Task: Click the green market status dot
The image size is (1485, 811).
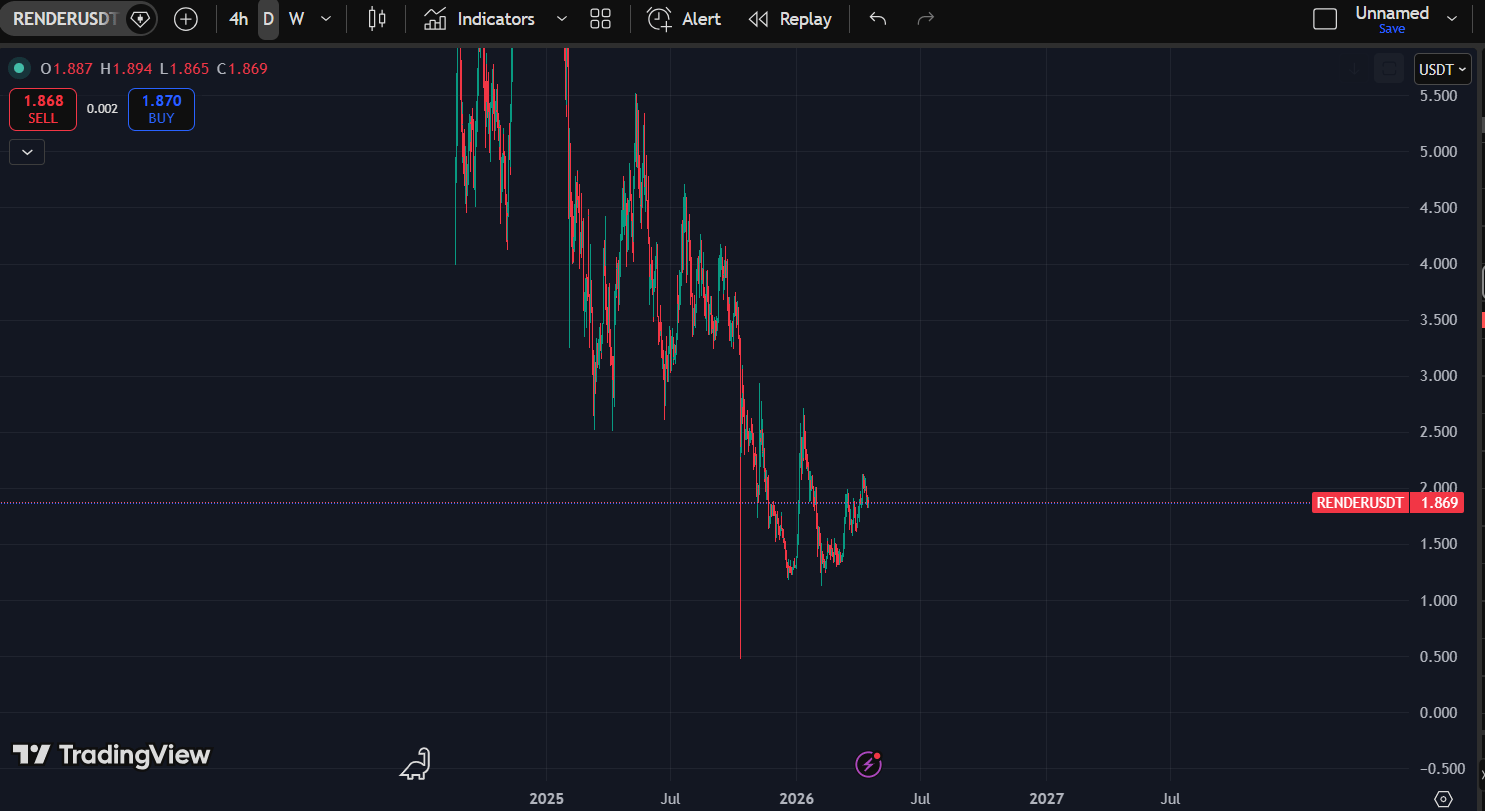Action: click(18, 68)
